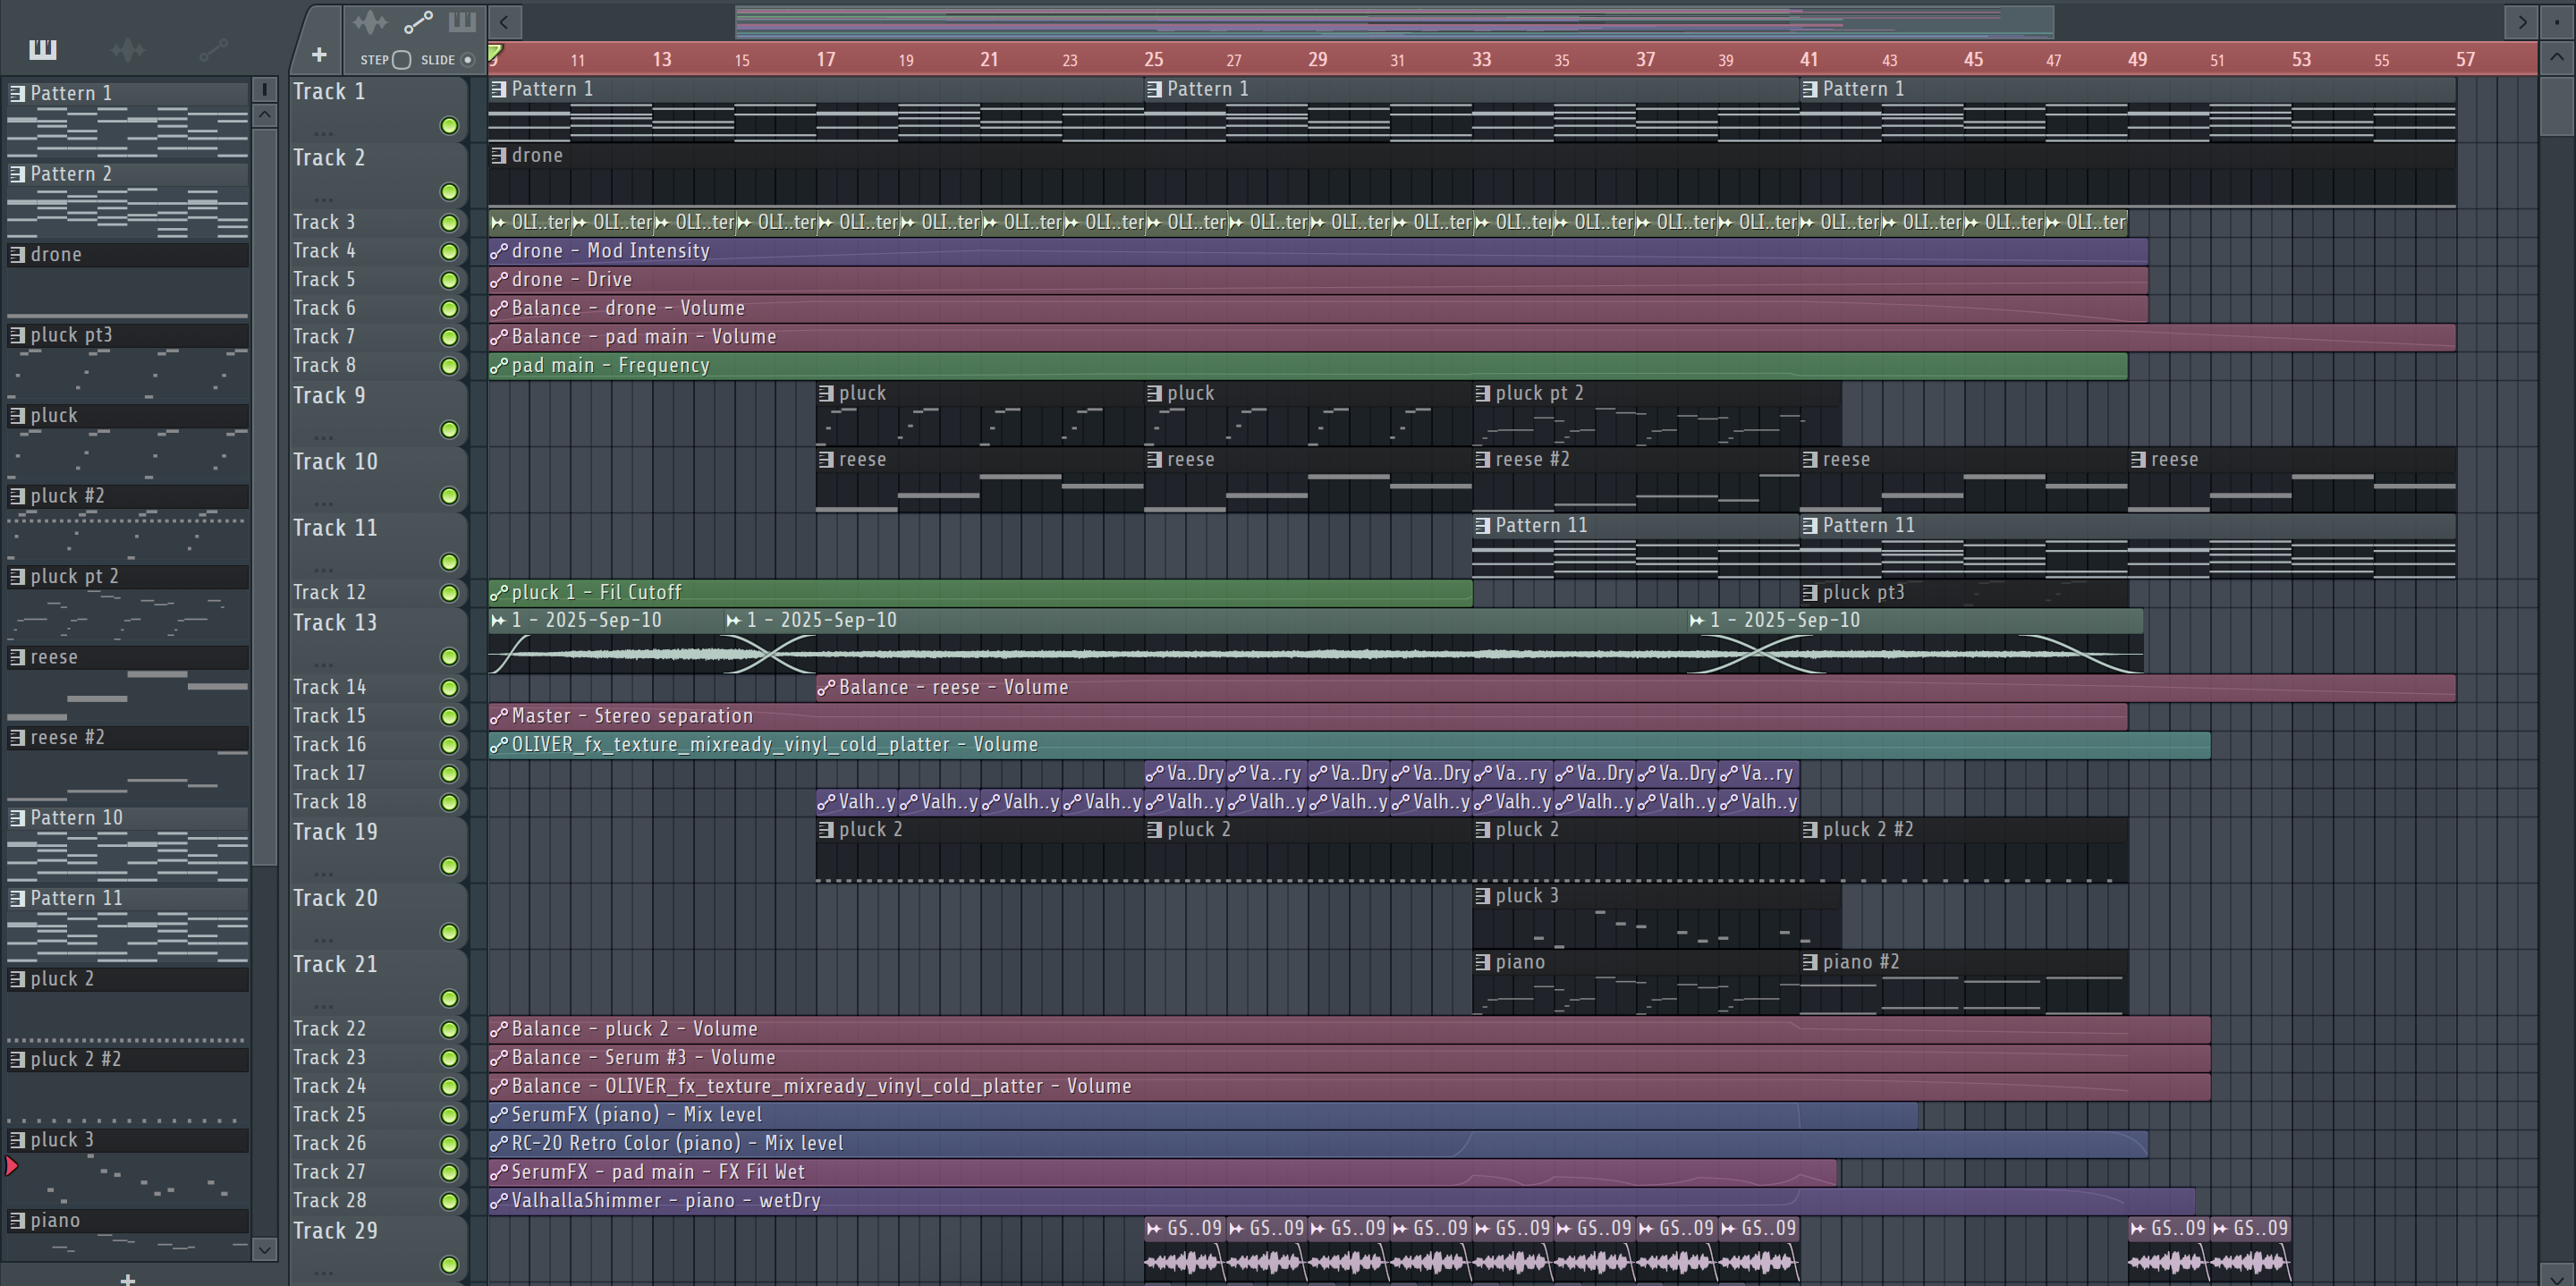Screen dimensions: 2576x1286
Task: Click the playlist overview minimap scrollbar
Action: [x=1394, y=21]
